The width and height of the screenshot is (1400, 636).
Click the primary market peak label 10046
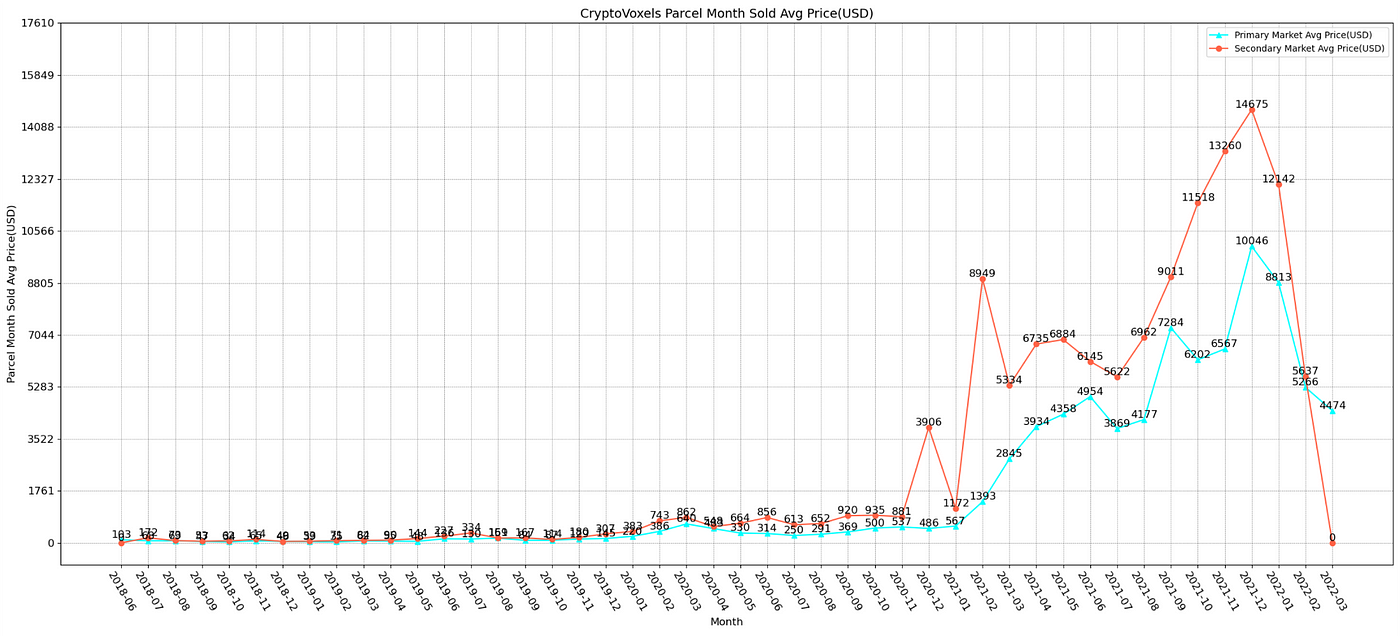[x=1251, y=241]
